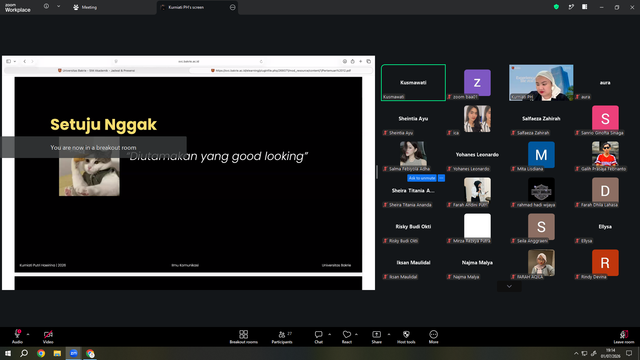Click icon right of green shield
Viewport: 640px width, 360px height.
coord(571,7)
